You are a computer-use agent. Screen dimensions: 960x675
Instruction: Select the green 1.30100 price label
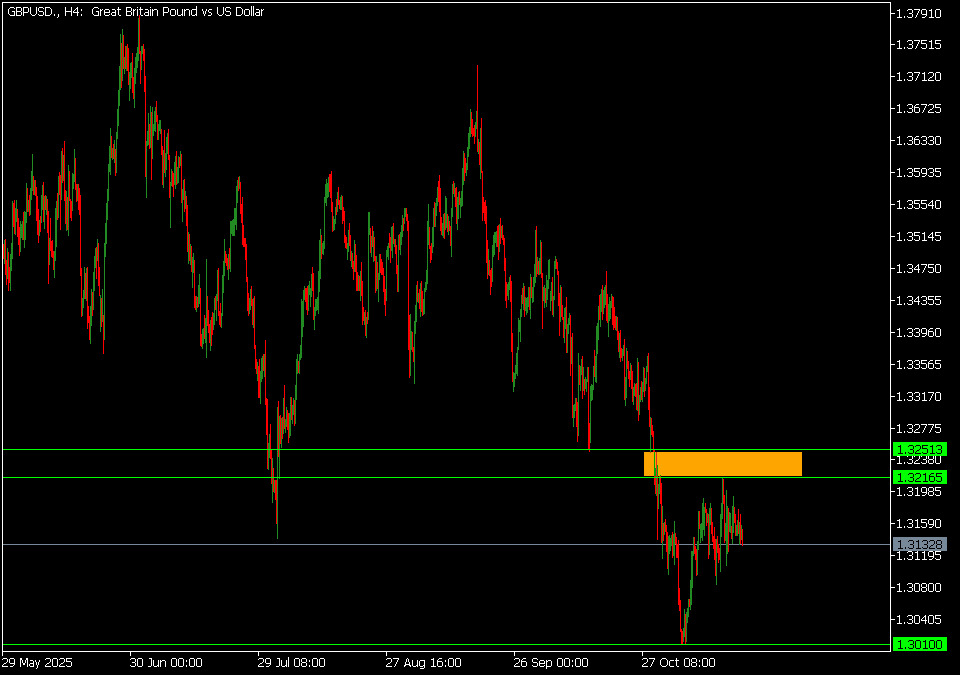pyautogui.click(x=920, y=645)
